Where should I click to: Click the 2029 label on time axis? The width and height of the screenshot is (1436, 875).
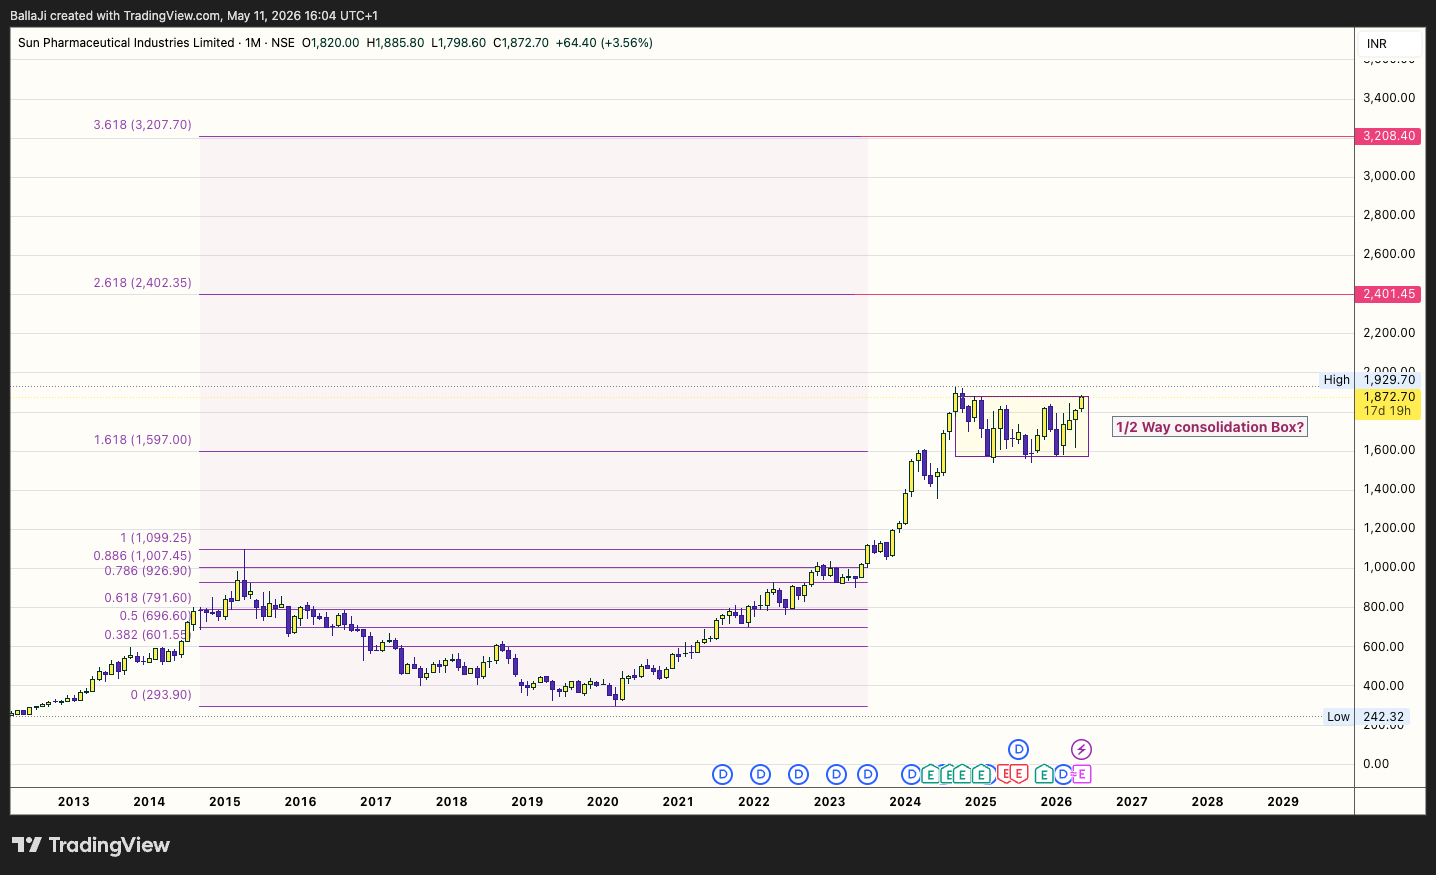pyautogui.click(x=1283, y=802)
